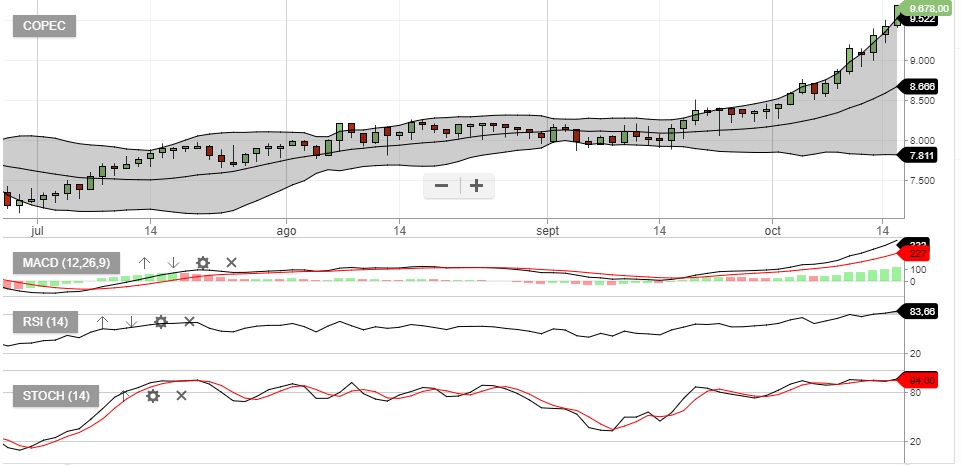Click the RSI (14) label
Image resolution: width=961 pixels, height=465 pixels.
[x=45, y=322]
